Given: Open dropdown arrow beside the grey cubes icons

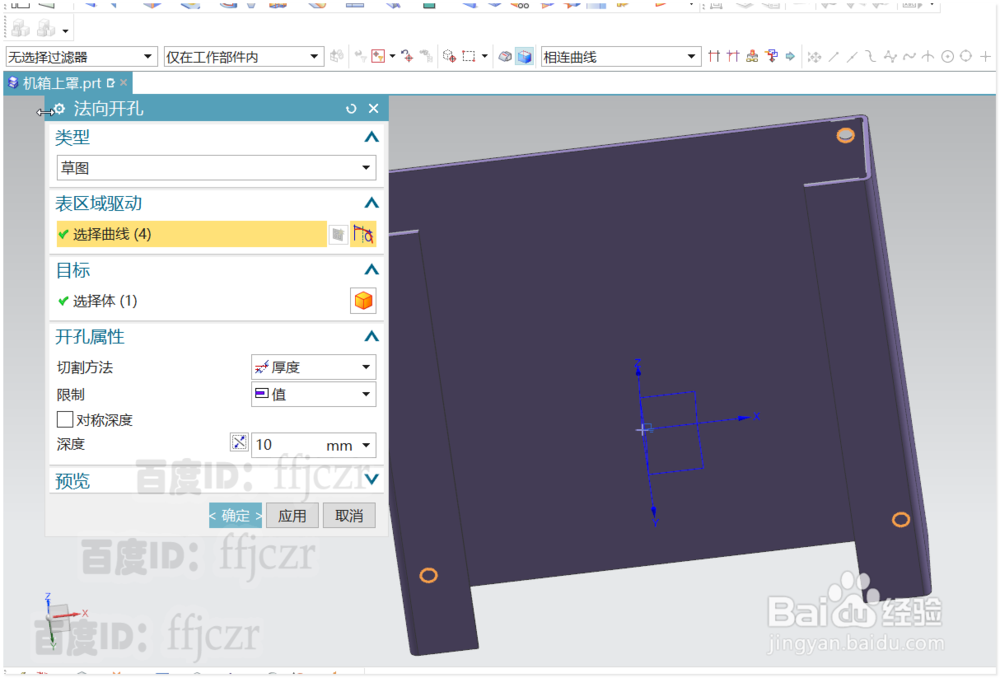Looking at the screenshot, I should [65, 31].
